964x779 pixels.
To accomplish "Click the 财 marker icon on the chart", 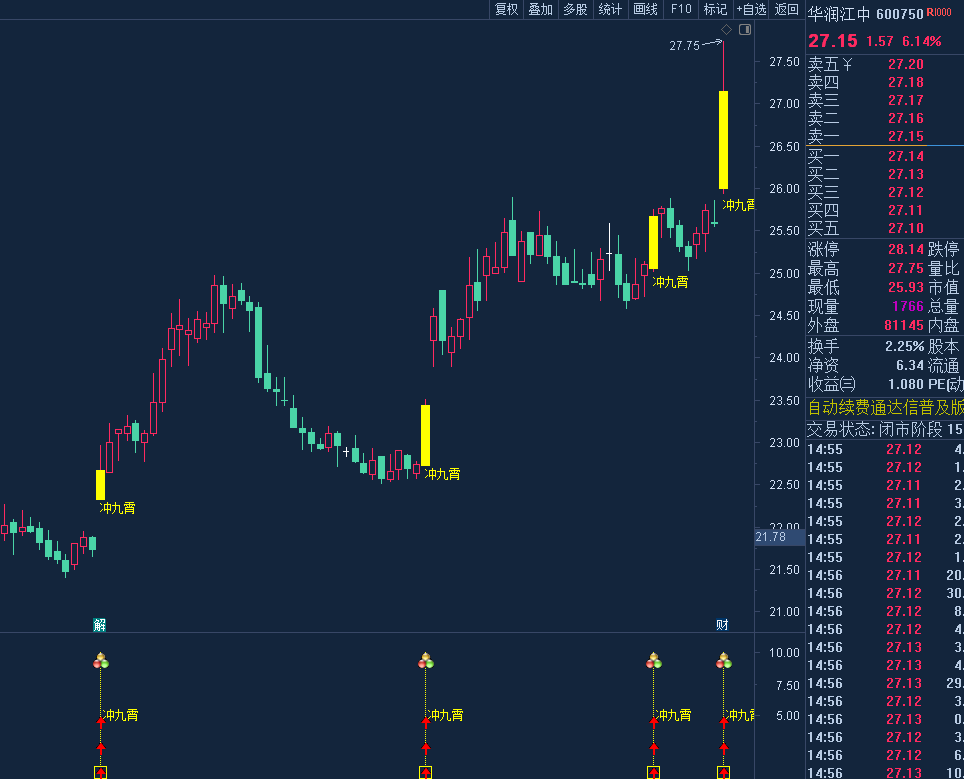I will coord(722,625).
